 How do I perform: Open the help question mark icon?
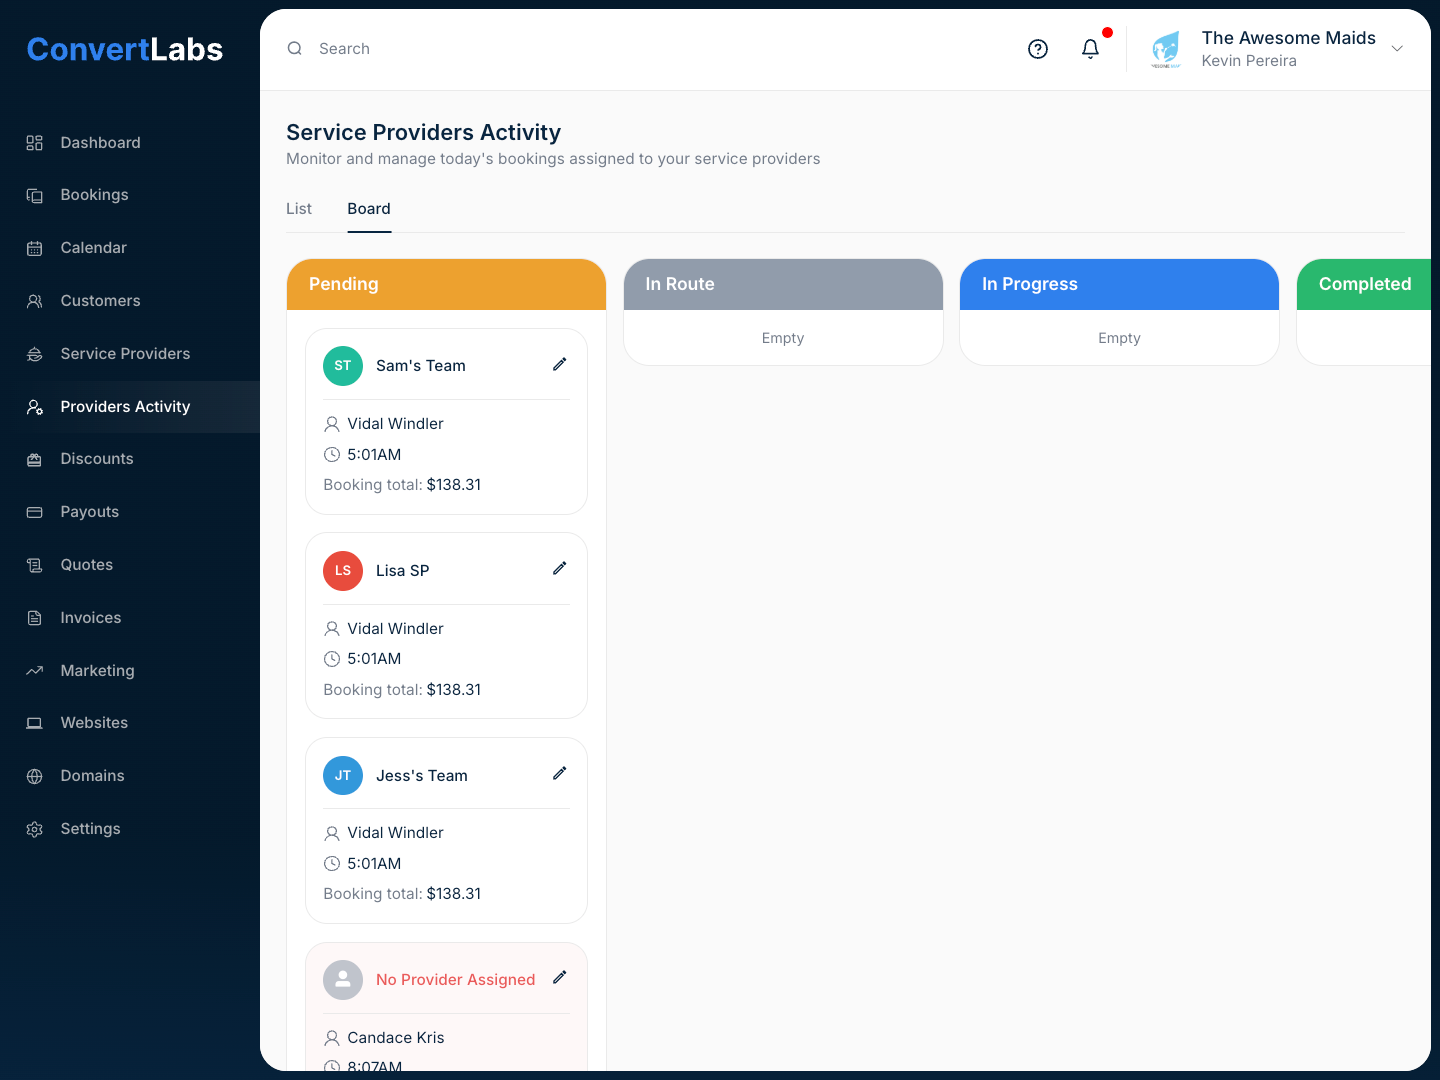(1038, 49)
